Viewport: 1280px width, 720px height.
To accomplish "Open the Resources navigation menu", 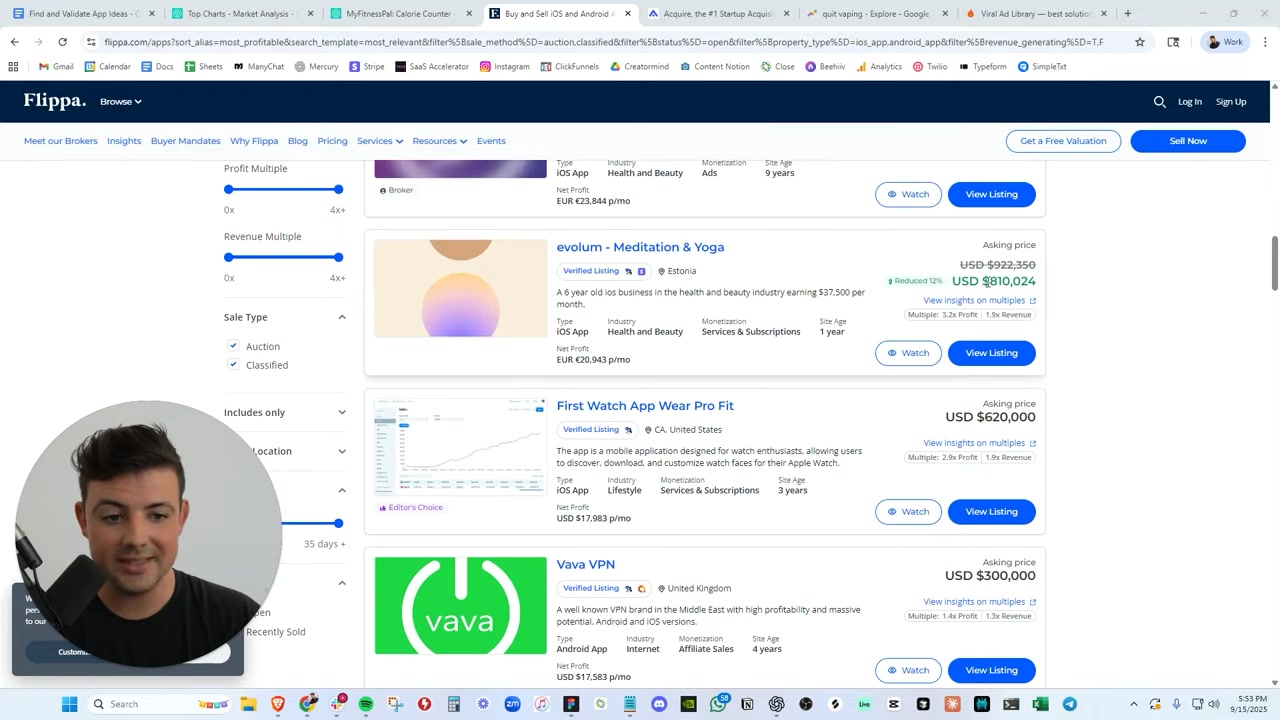I will (439, 141).
